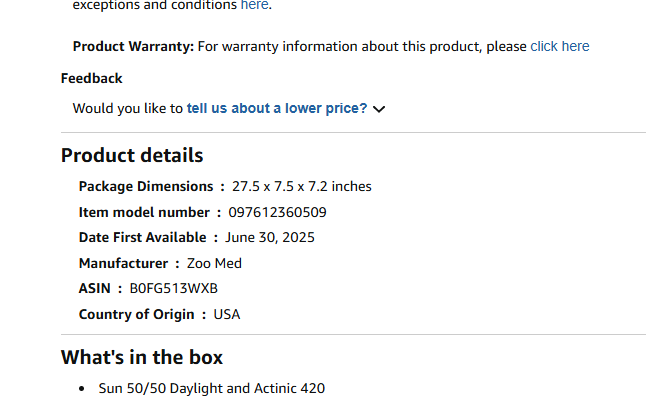The width and height of the screenshot is (646, 419).
Task: Select the USA country value
Action: pos(227,314)
